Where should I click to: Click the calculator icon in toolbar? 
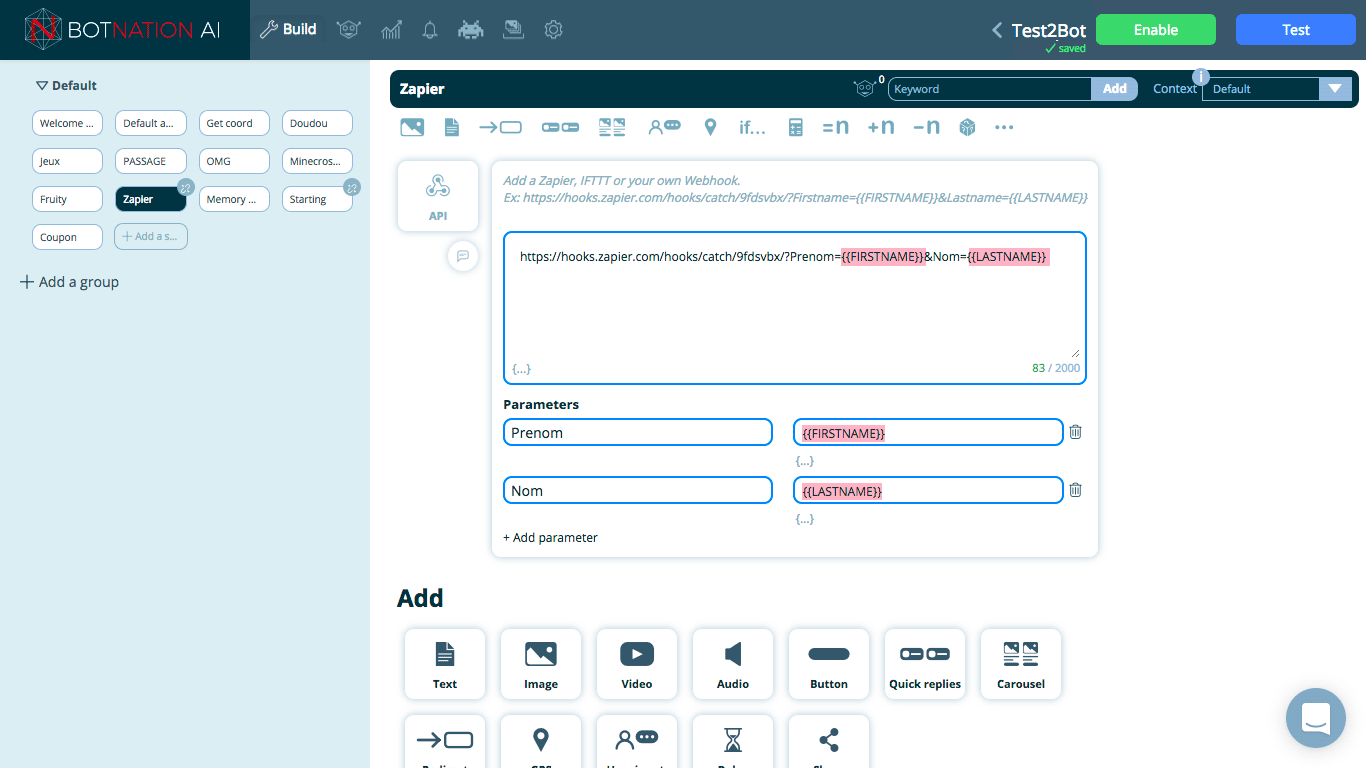pos(795,127)
